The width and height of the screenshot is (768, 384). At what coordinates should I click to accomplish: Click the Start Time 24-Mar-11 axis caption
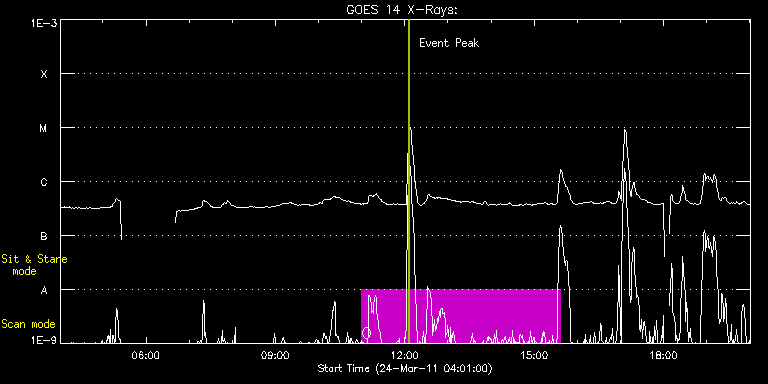[405, 368]
